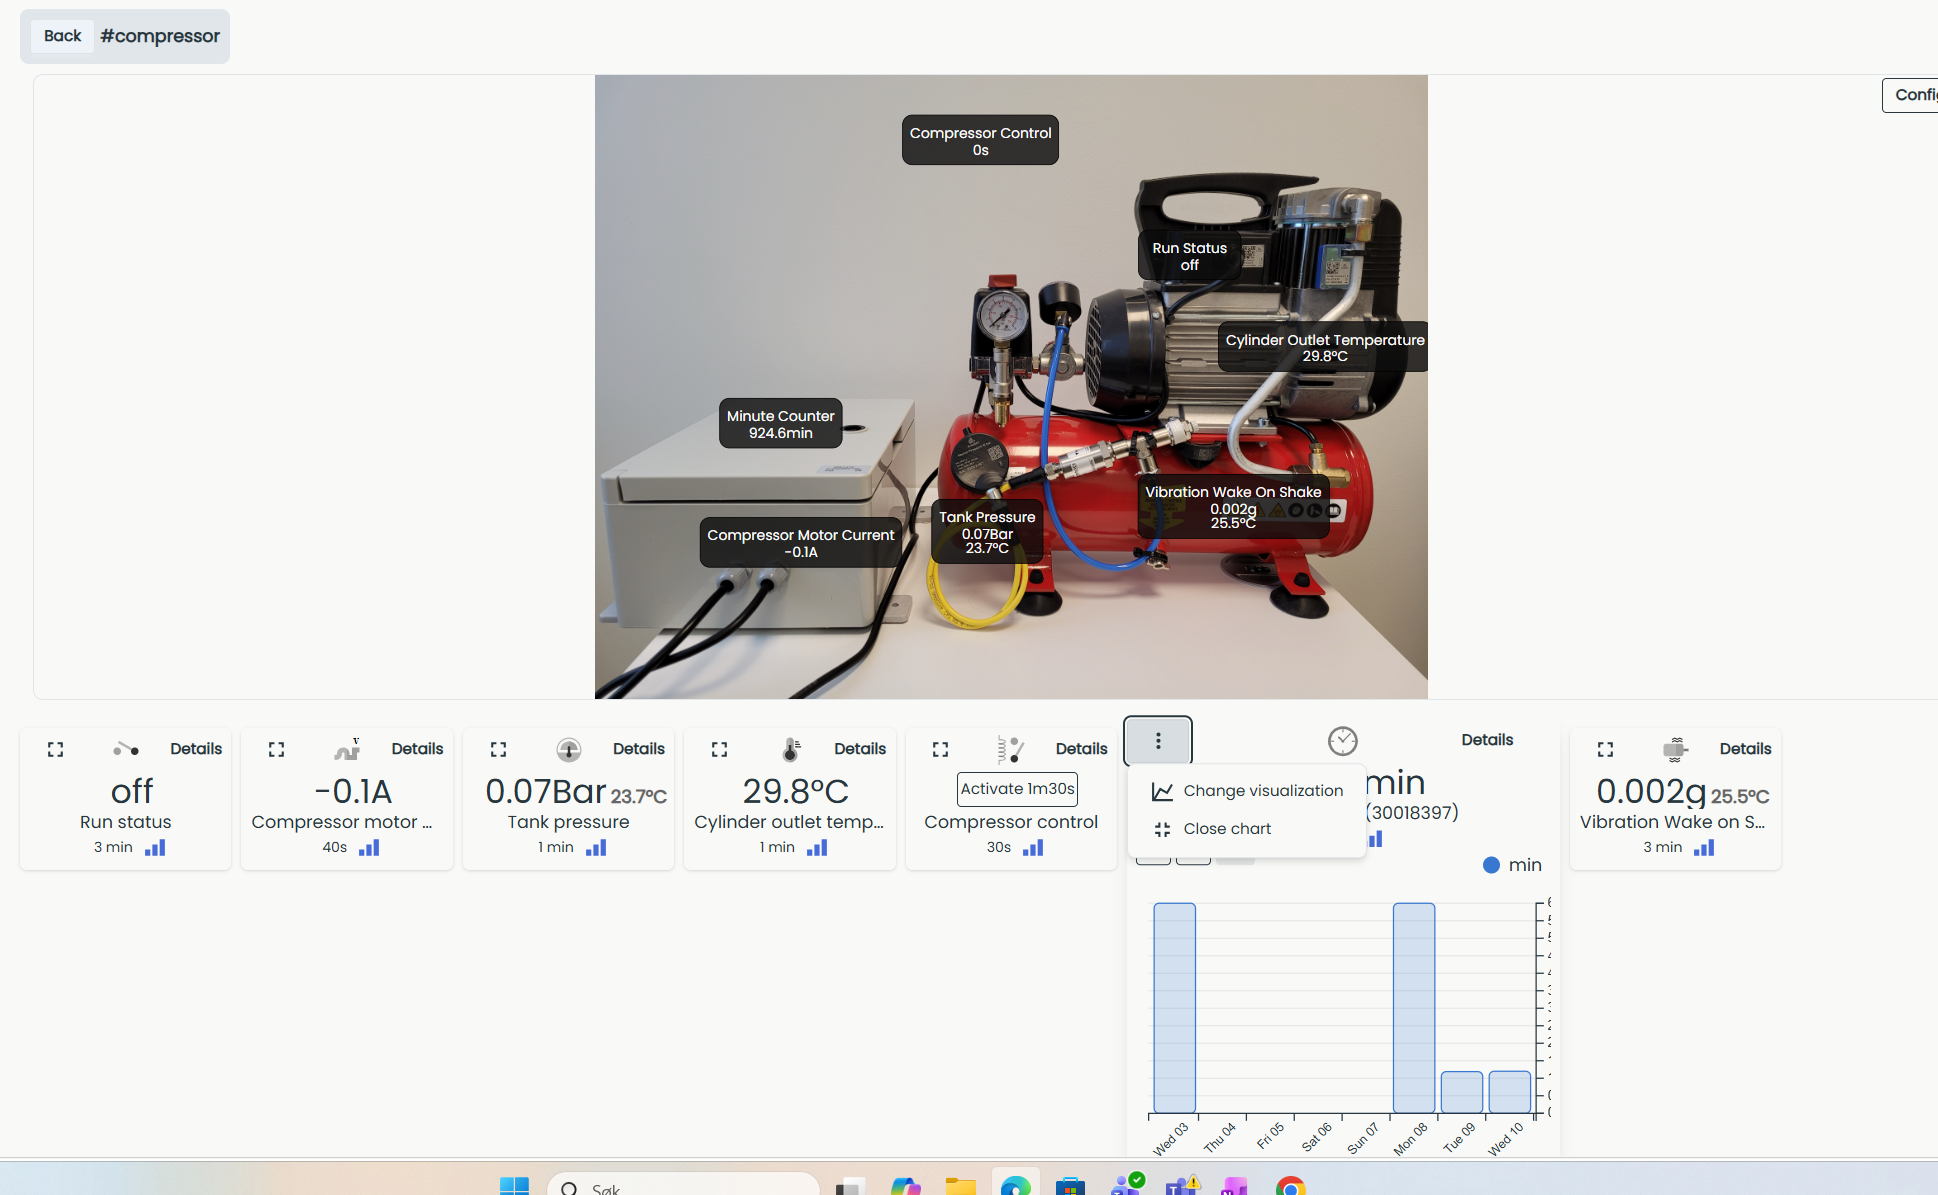Toggle the min legend series in chart
Viewport: 1938px width, 1195px height.
(1512, 865)
